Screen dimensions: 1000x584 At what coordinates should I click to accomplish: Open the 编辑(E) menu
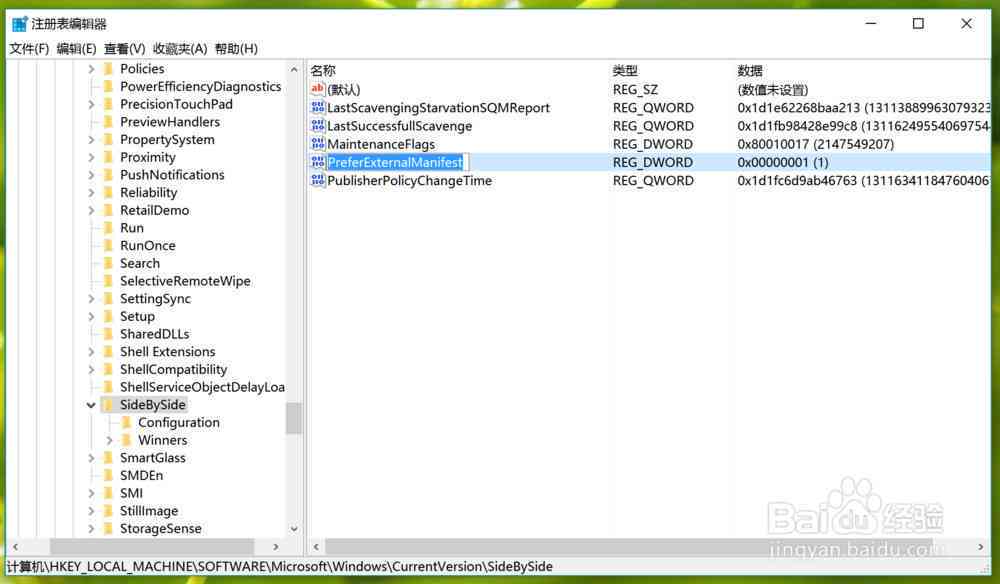77,48
